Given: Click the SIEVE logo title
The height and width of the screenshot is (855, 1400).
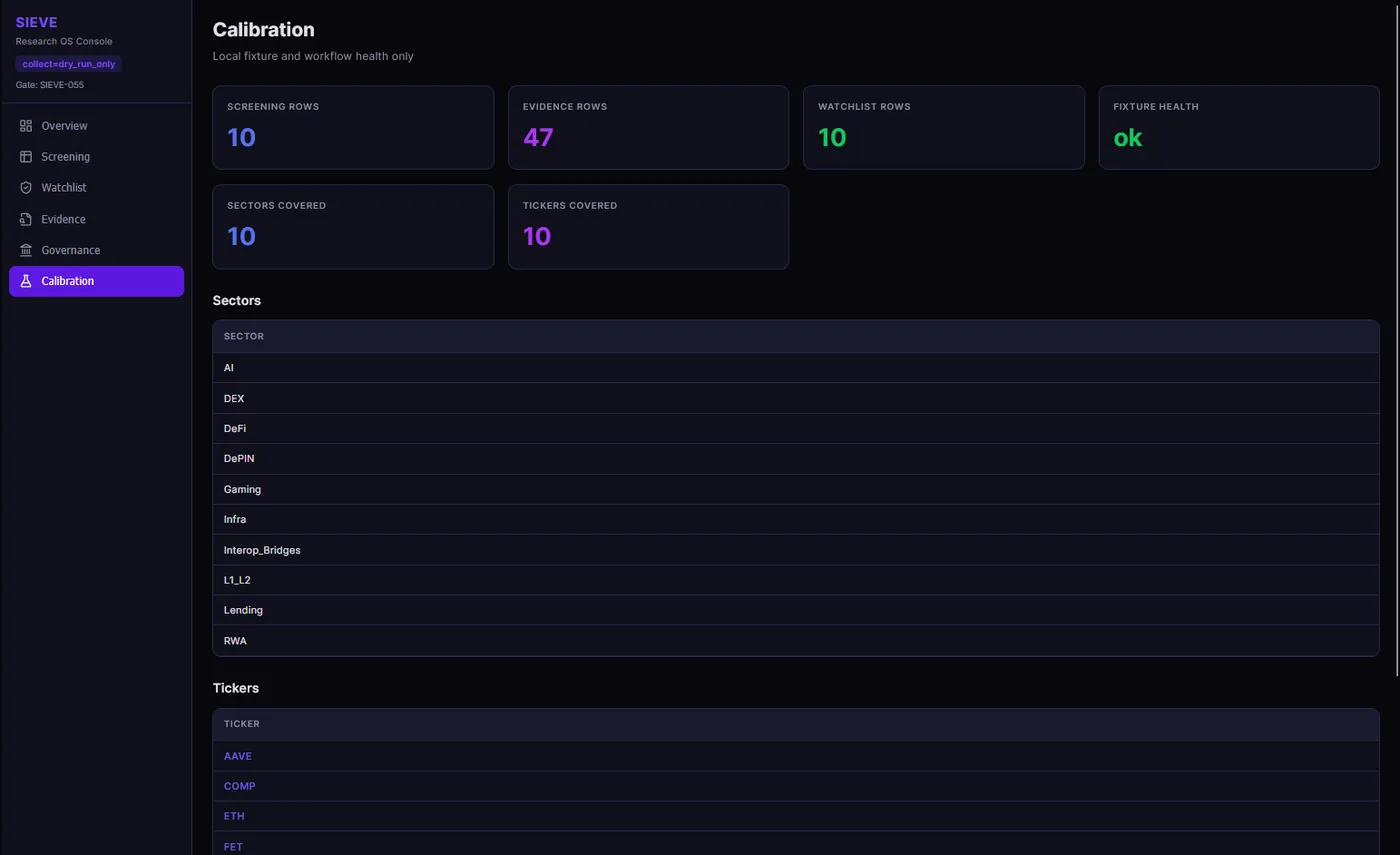Looking at the screenshot, I should coord(36,22).
